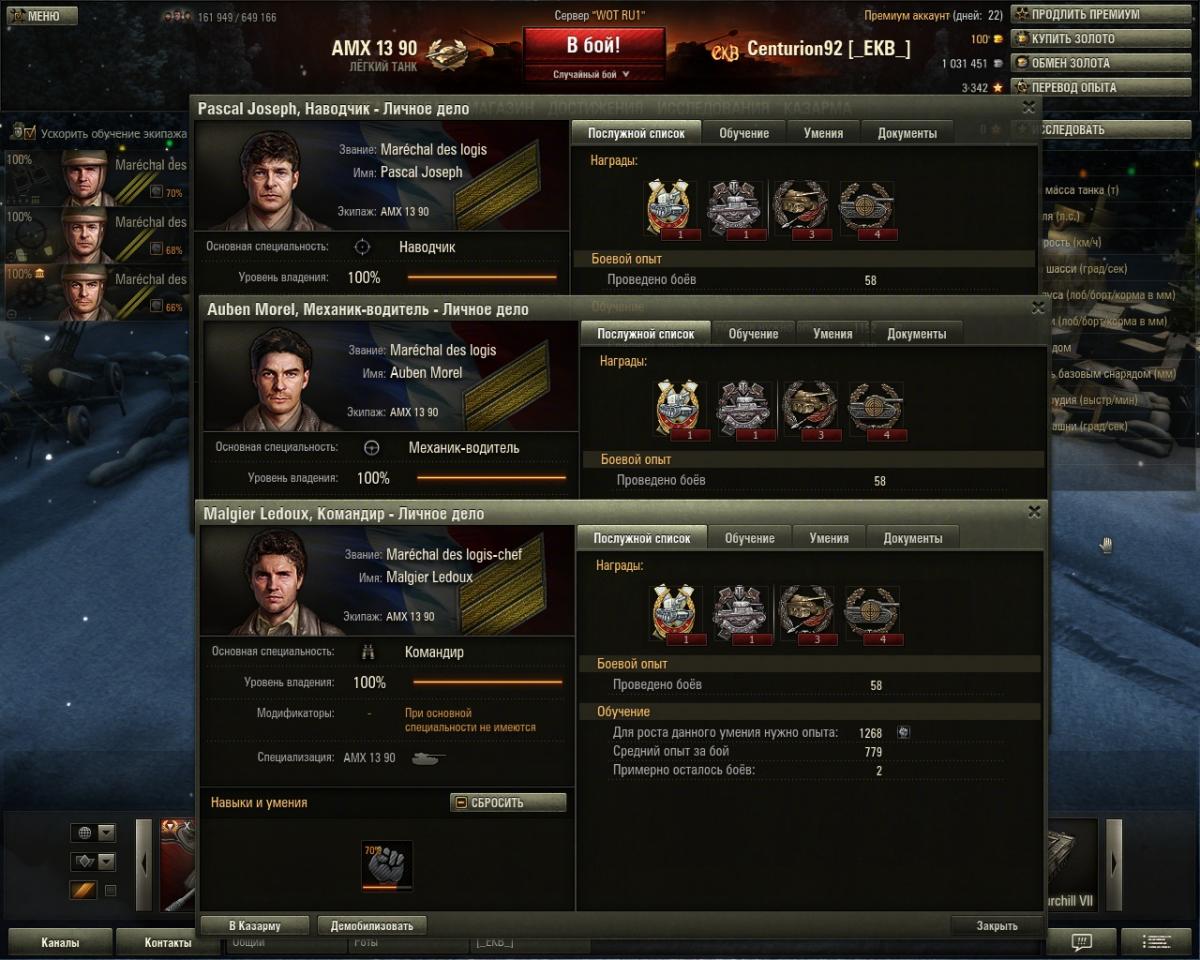This screenshot has width=1200, height=960.
Task: Open the chat window icon at bottom right
Action: point(1082,942)
